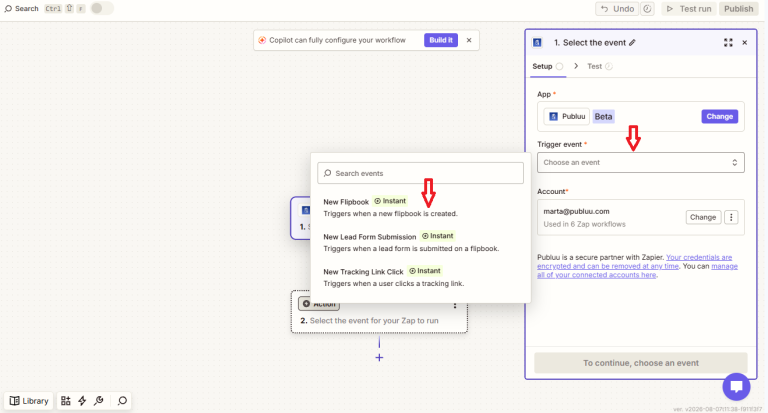This screenshot has height=413, width=768.
Task: Click the magnifier icon in bottom toolbar
Action: (x=122, y=401)
